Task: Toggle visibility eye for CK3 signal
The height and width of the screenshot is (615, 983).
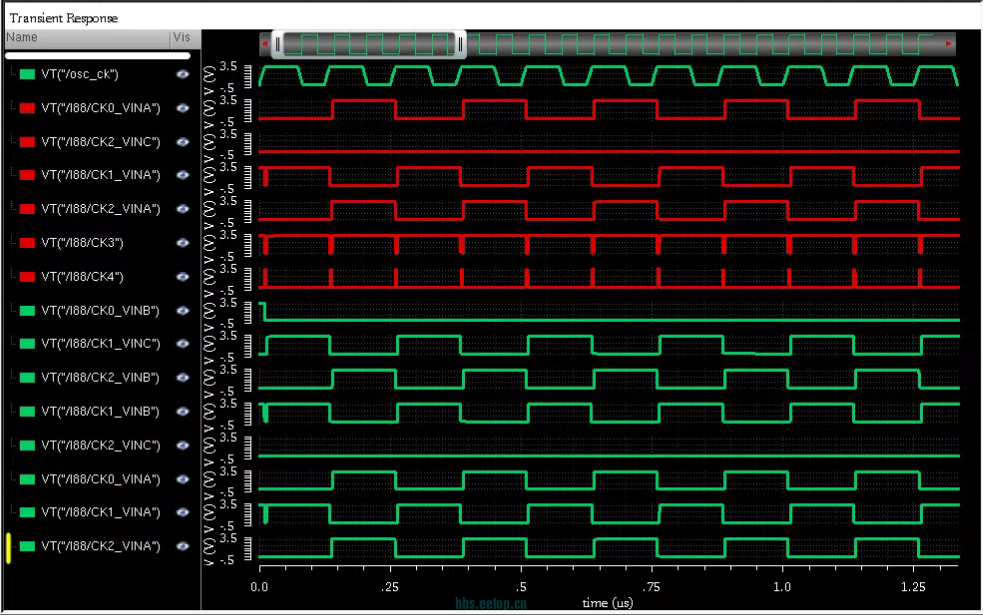Action: (182, 243)
